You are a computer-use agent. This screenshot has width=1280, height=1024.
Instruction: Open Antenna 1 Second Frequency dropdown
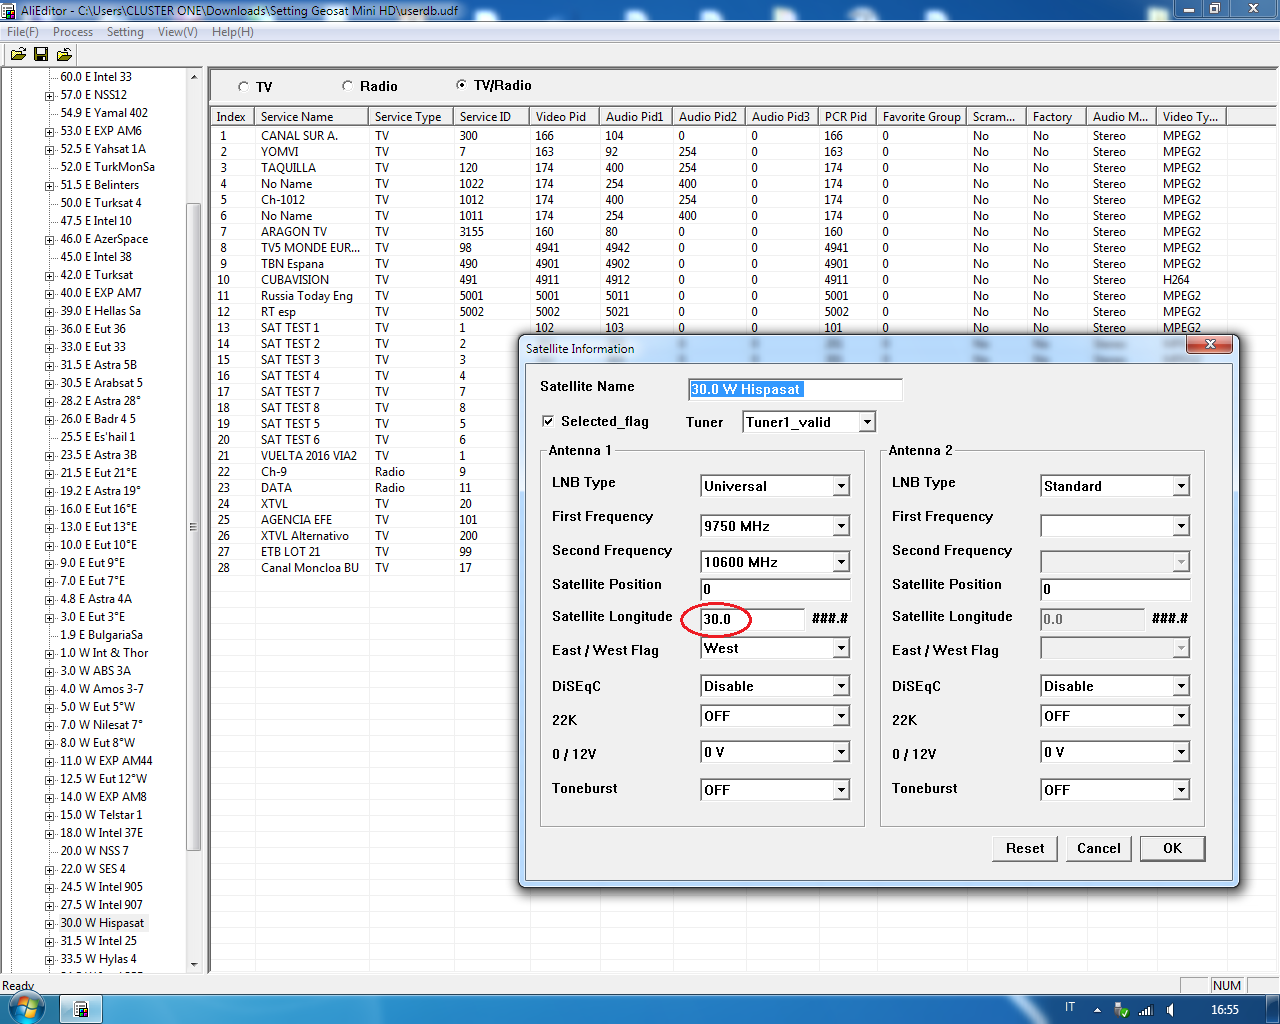[841, 562]
